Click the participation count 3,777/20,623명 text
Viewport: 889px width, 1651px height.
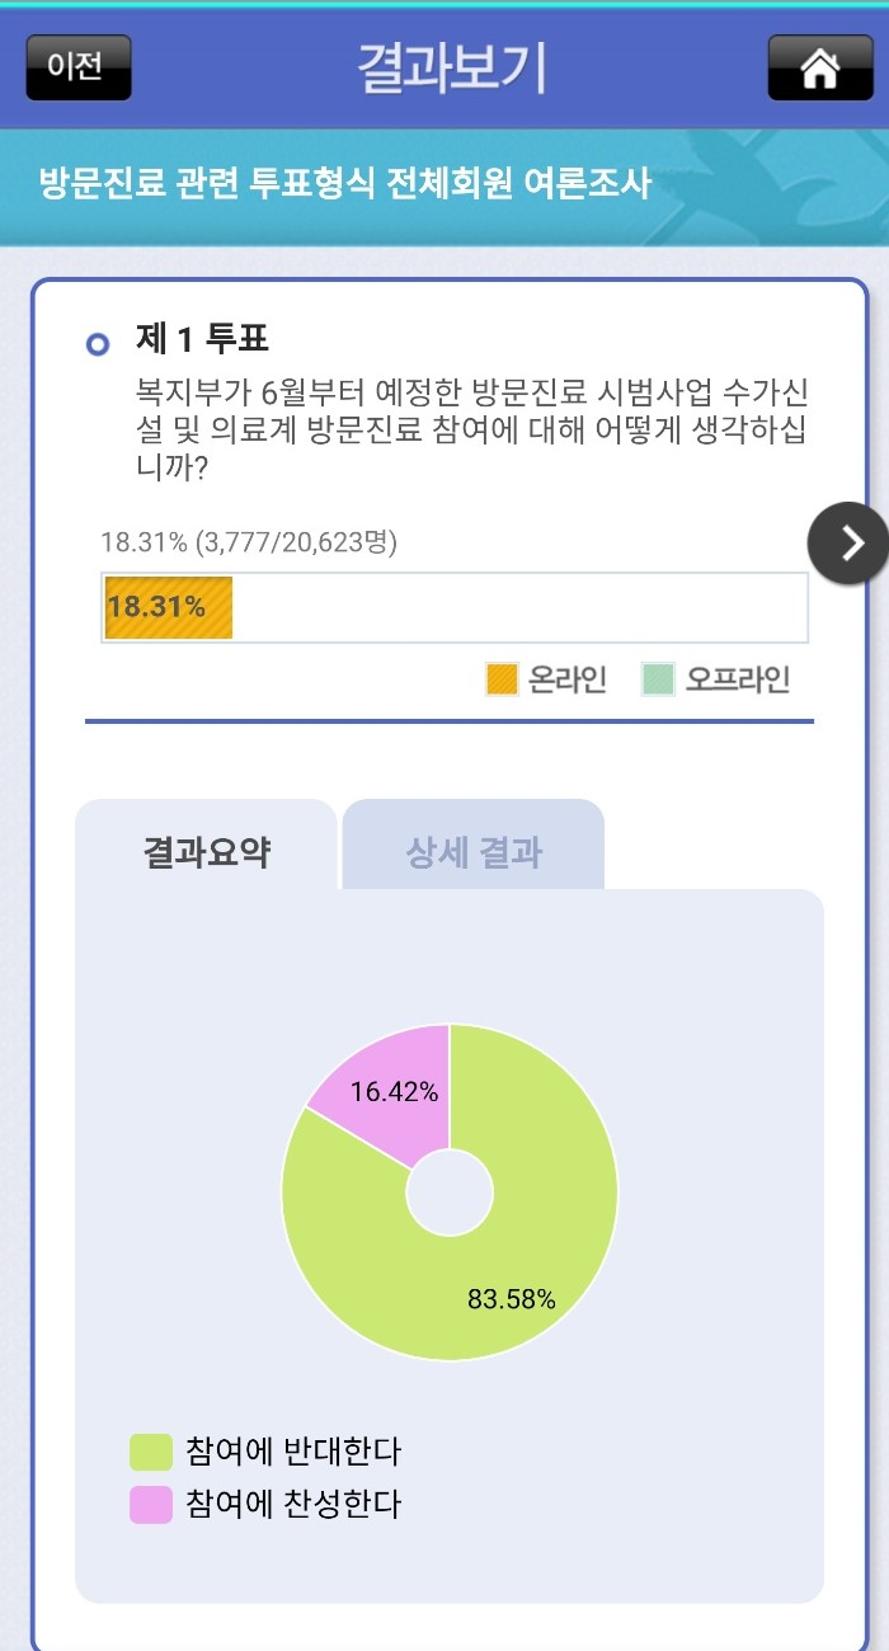coord(296,542)
